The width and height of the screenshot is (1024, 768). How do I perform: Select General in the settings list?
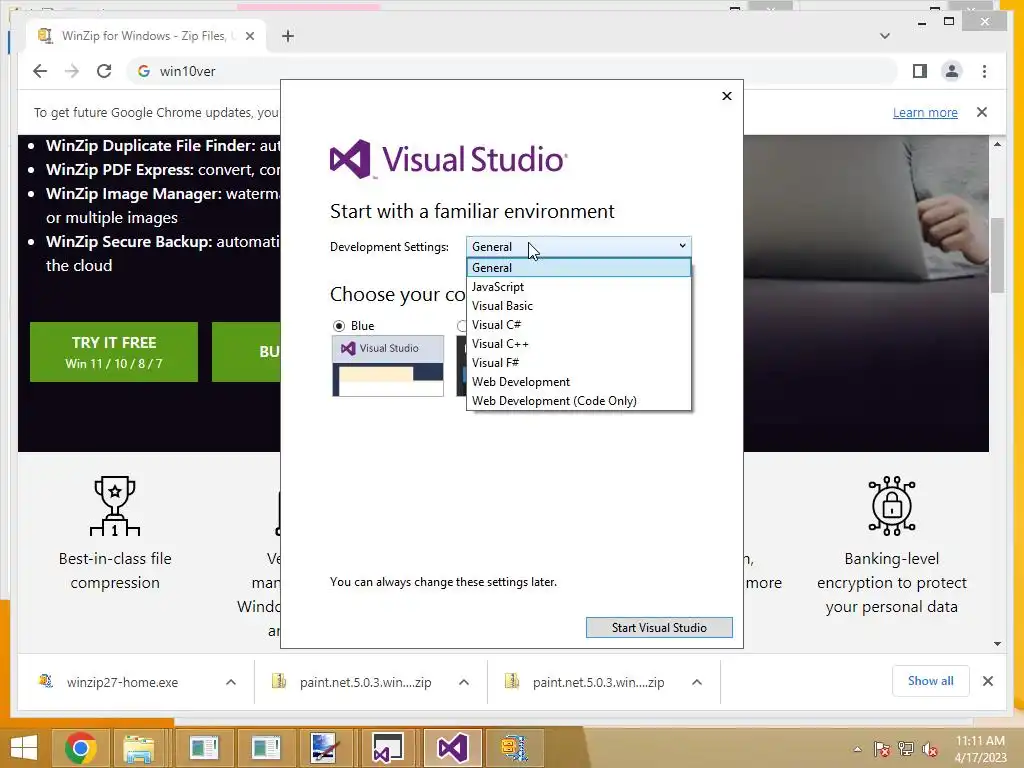click(579, 268)
